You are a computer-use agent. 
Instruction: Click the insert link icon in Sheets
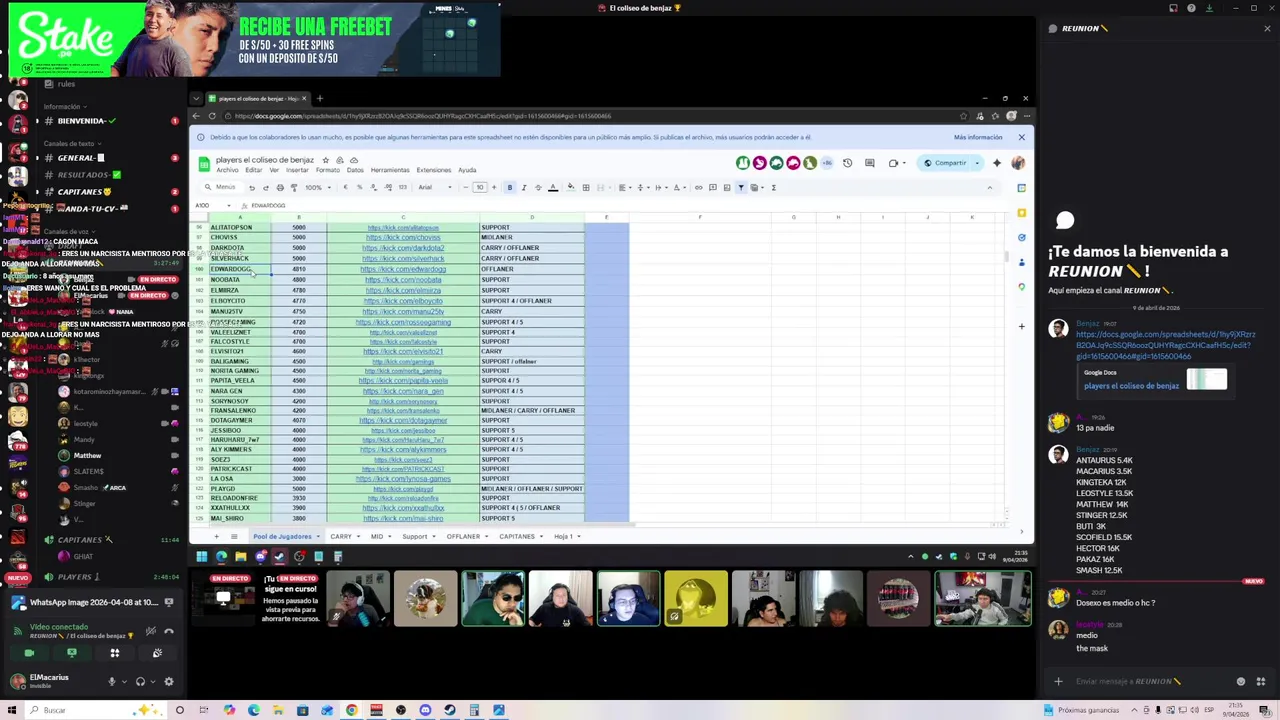point(698,187)
